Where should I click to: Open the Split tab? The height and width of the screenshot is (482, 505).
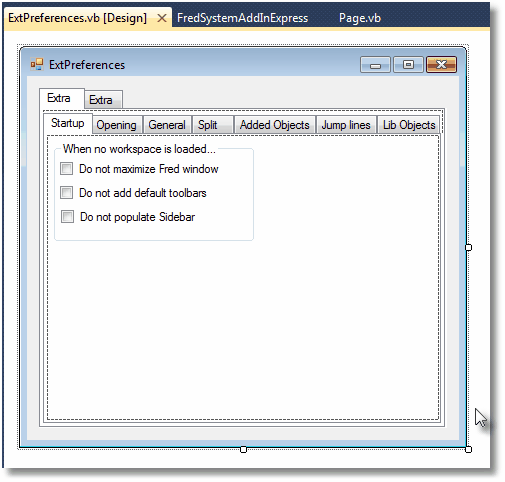pos(212,125)
